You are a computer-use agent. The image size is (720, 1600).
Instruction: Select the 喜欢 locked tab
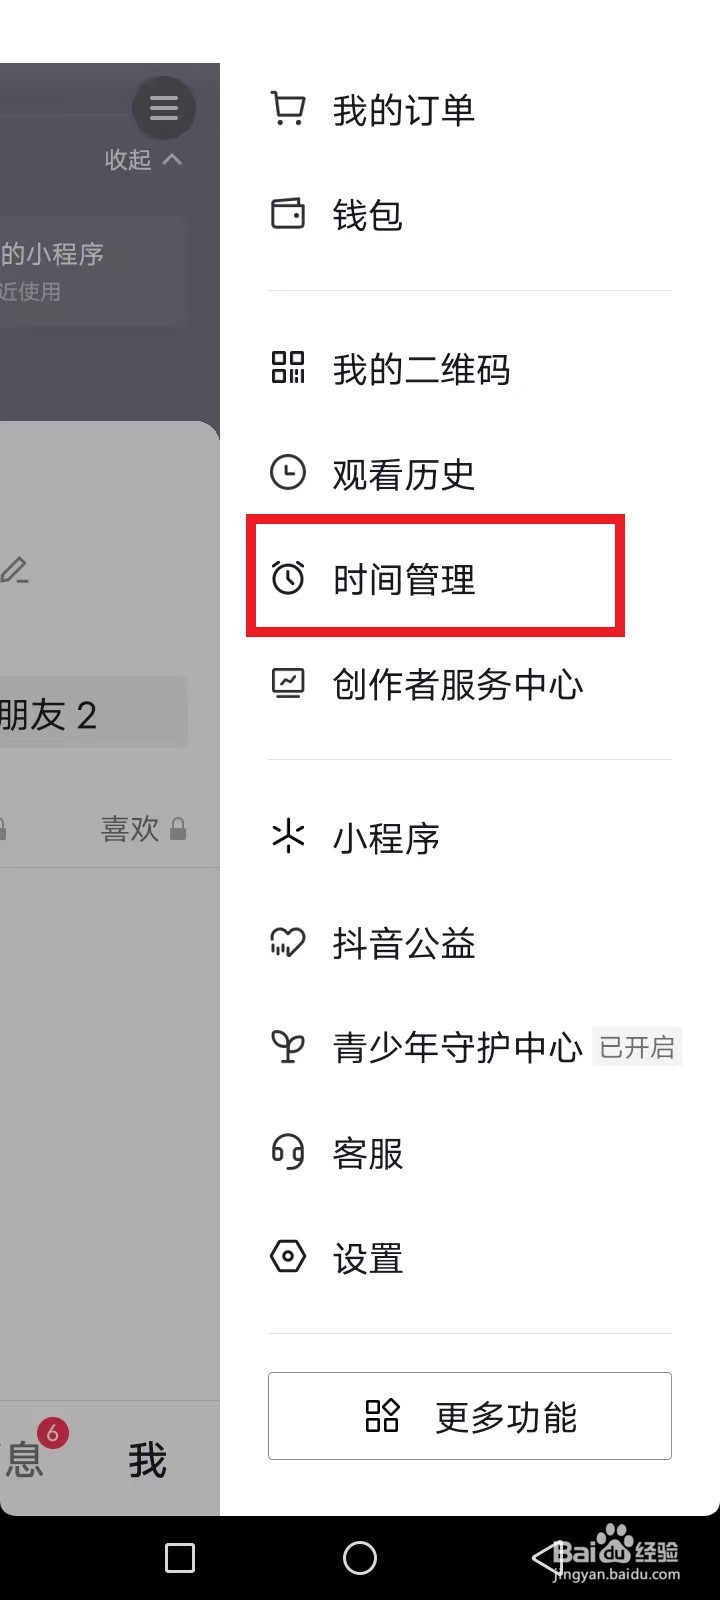pyautogui.click(x=144, y=829)
